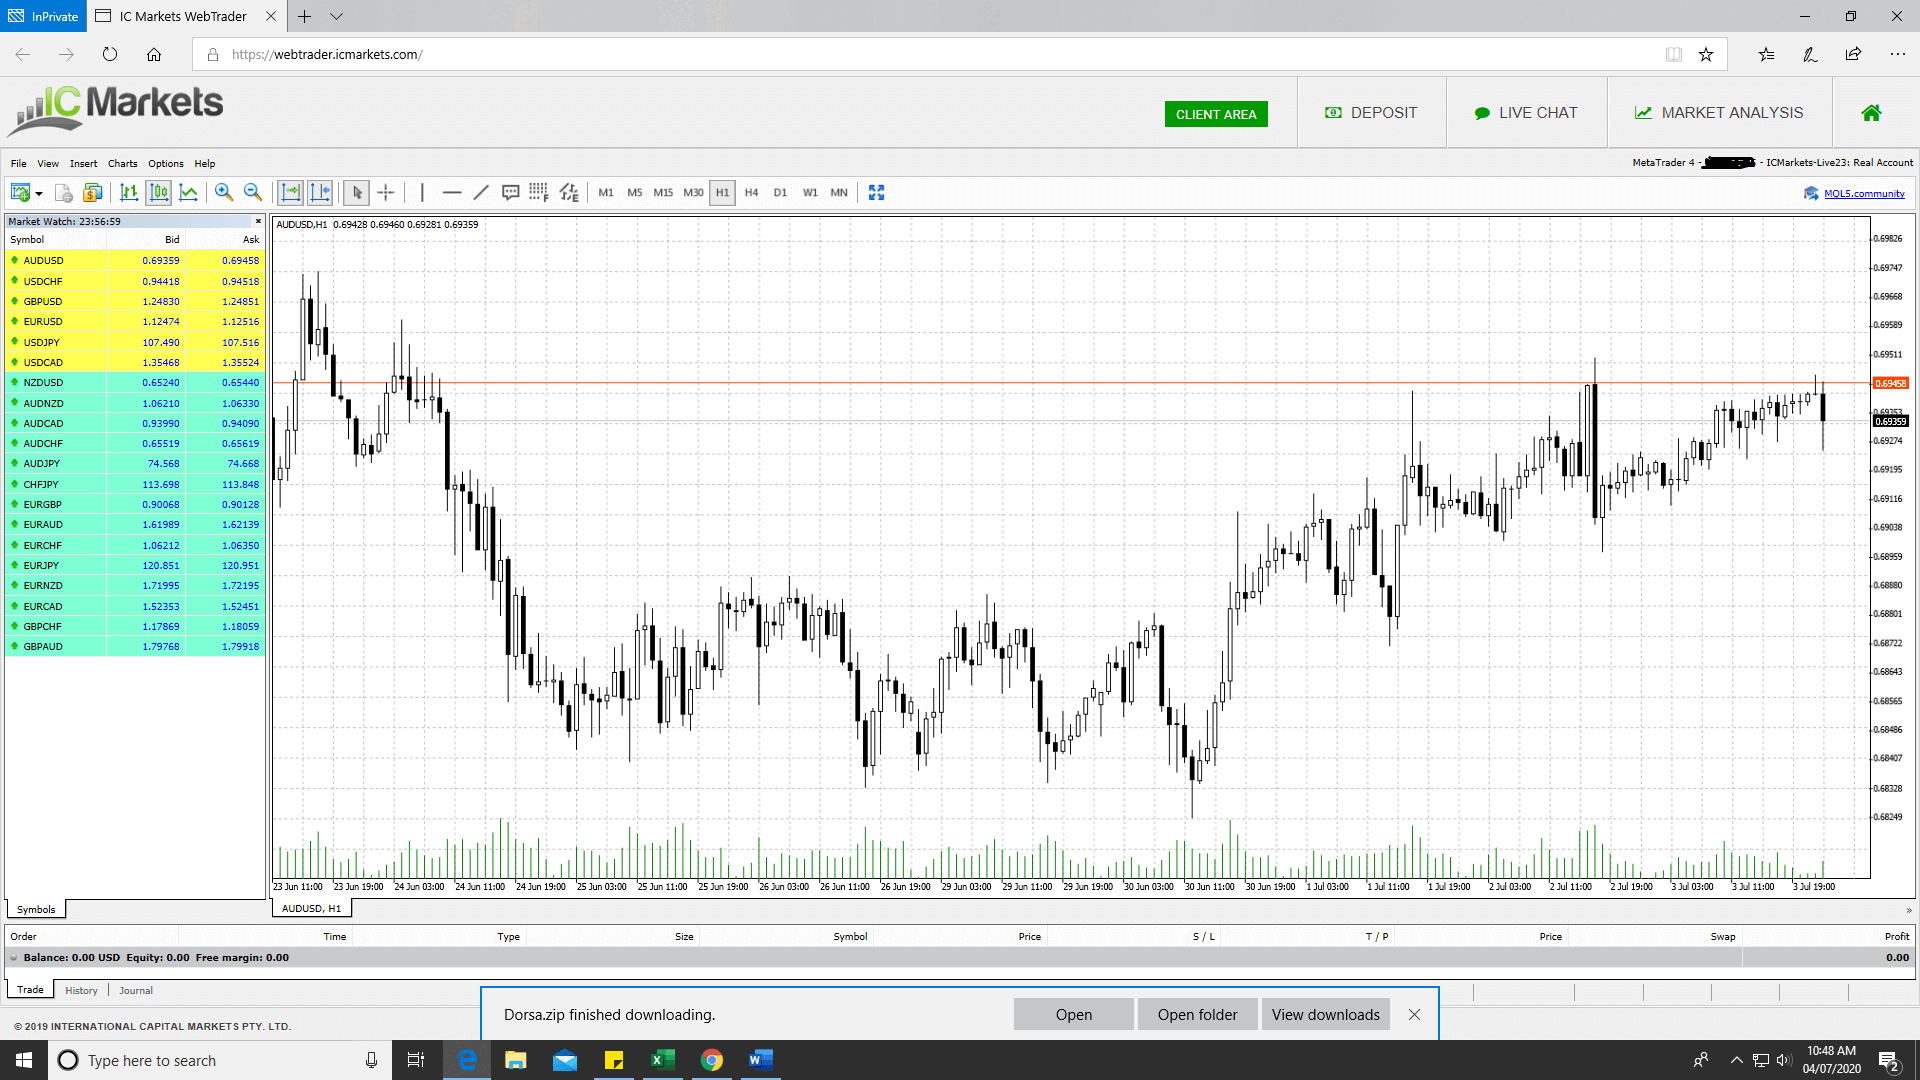This screenshot has height=1080, width=1920.
Task: Open the View menu
Action: point(48,164)
